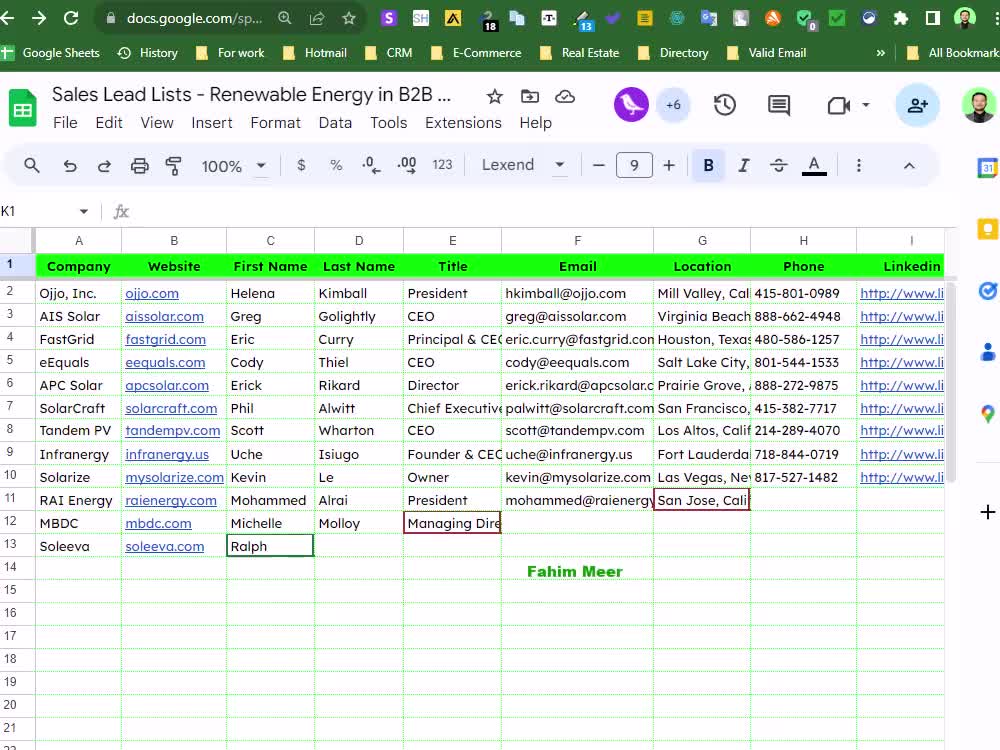Image resolution: width=1000 pixels, height=750 pixels.
Task: Open Google Keep side panel
Action: (x=987, y=228)
